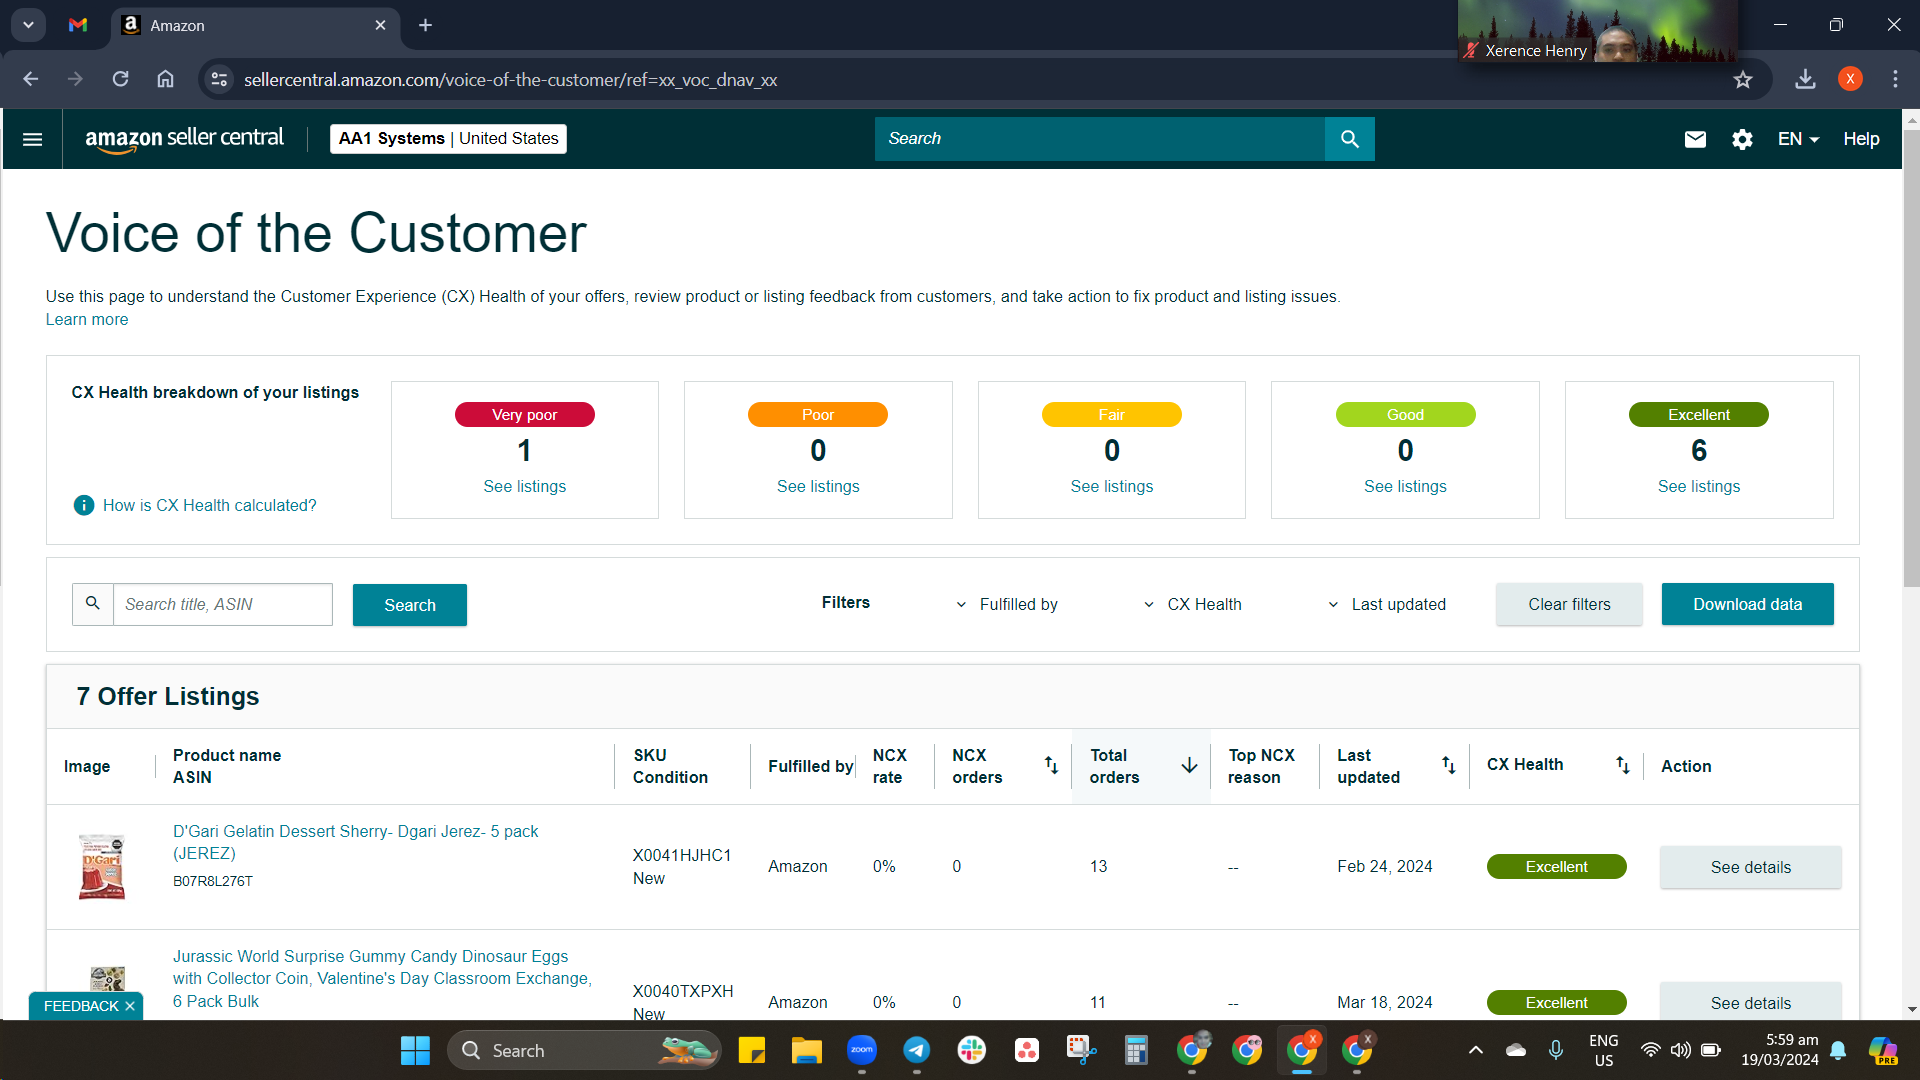Open the Gmail pinned tab
This screenshot has height=1080, width=1920.
(78, 25)
